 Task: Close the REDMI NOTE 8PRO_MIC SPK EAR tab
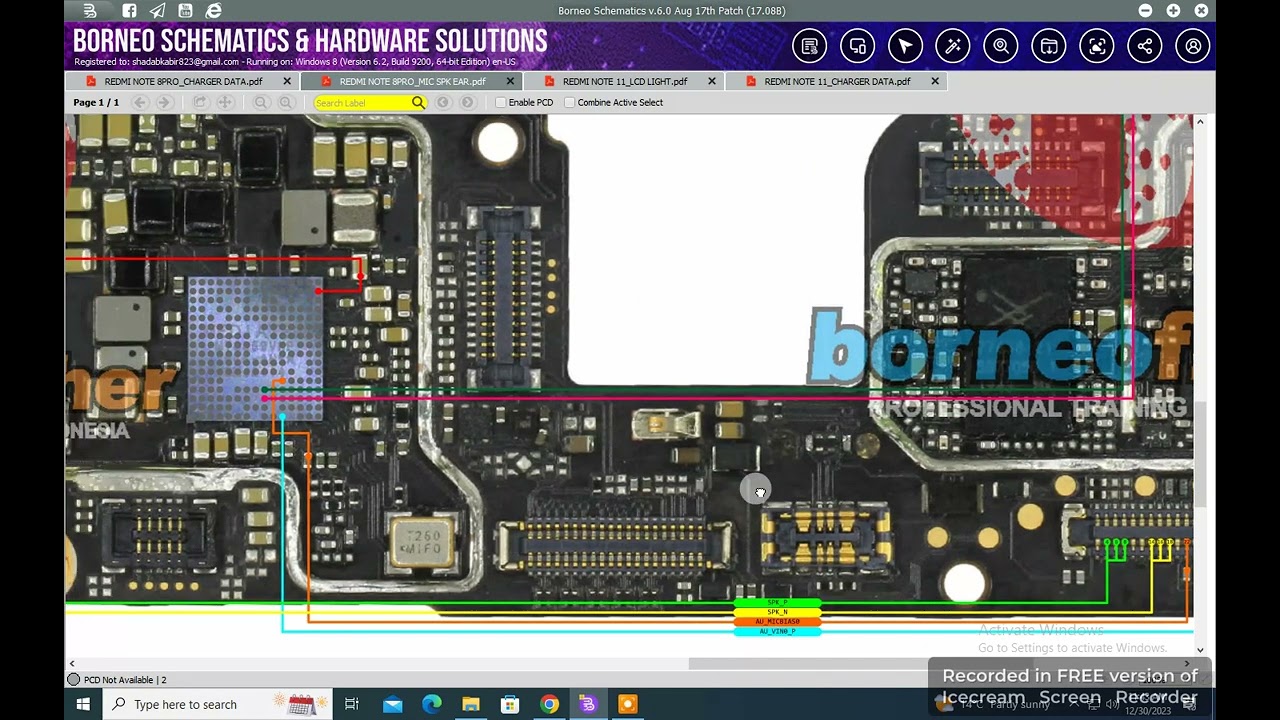click(x=510, y=81)
